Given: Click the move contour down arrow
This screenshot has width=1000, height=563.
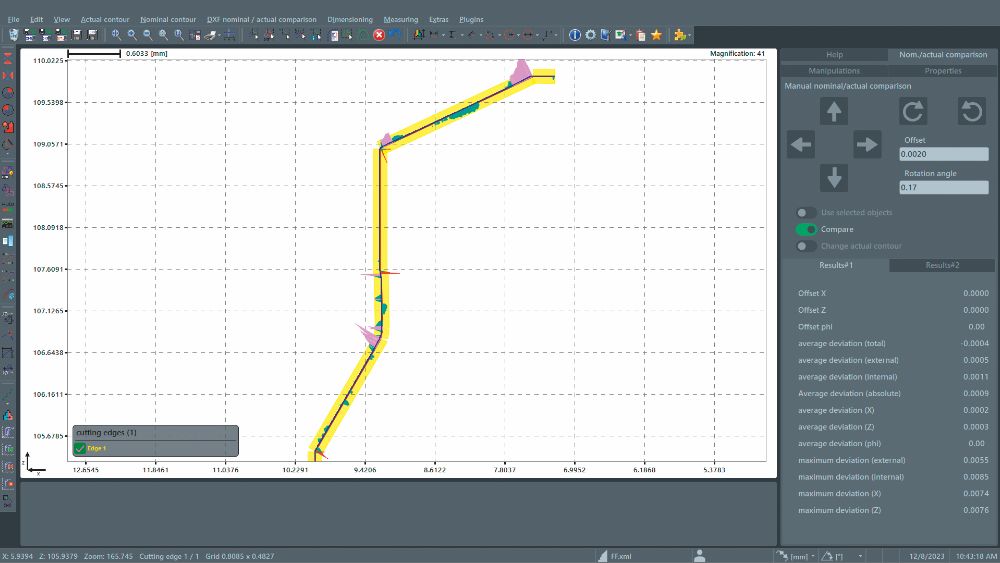Looking at the screenshot, I should click(834, 178).
